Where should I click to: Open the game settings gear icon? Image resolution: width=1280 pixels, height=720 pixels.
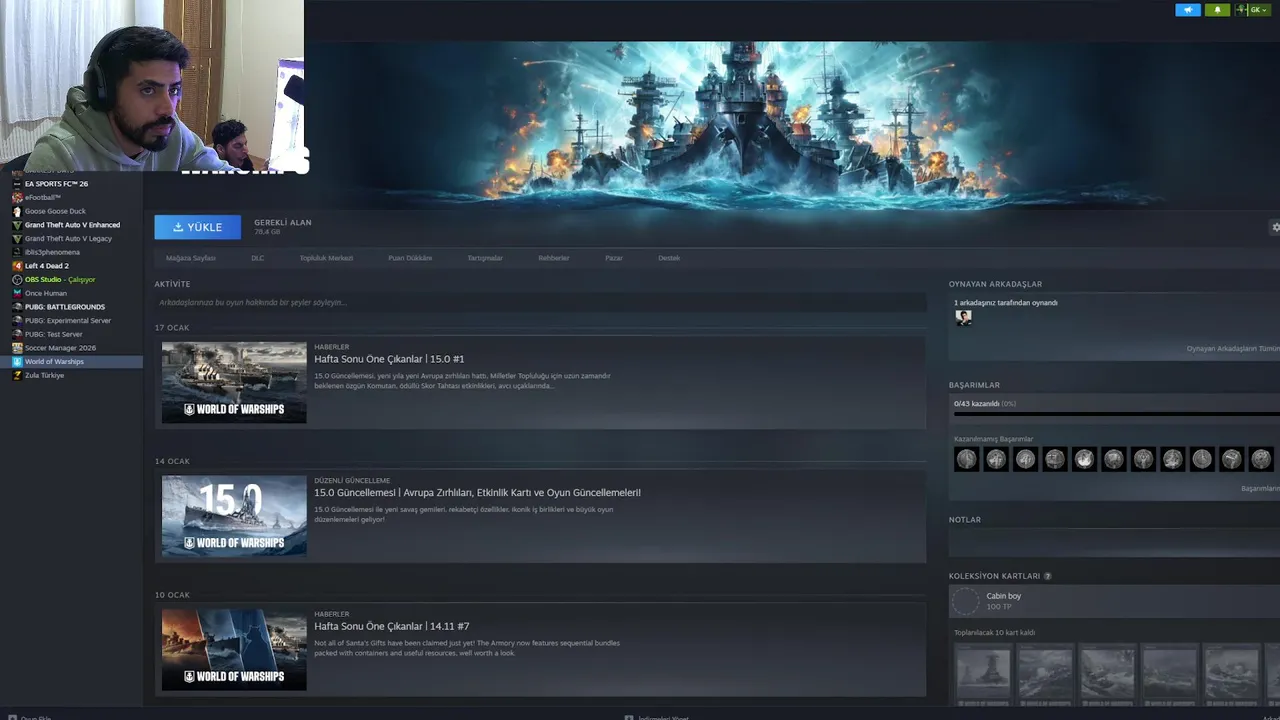pyautogui.click(x=1275, y=227)
